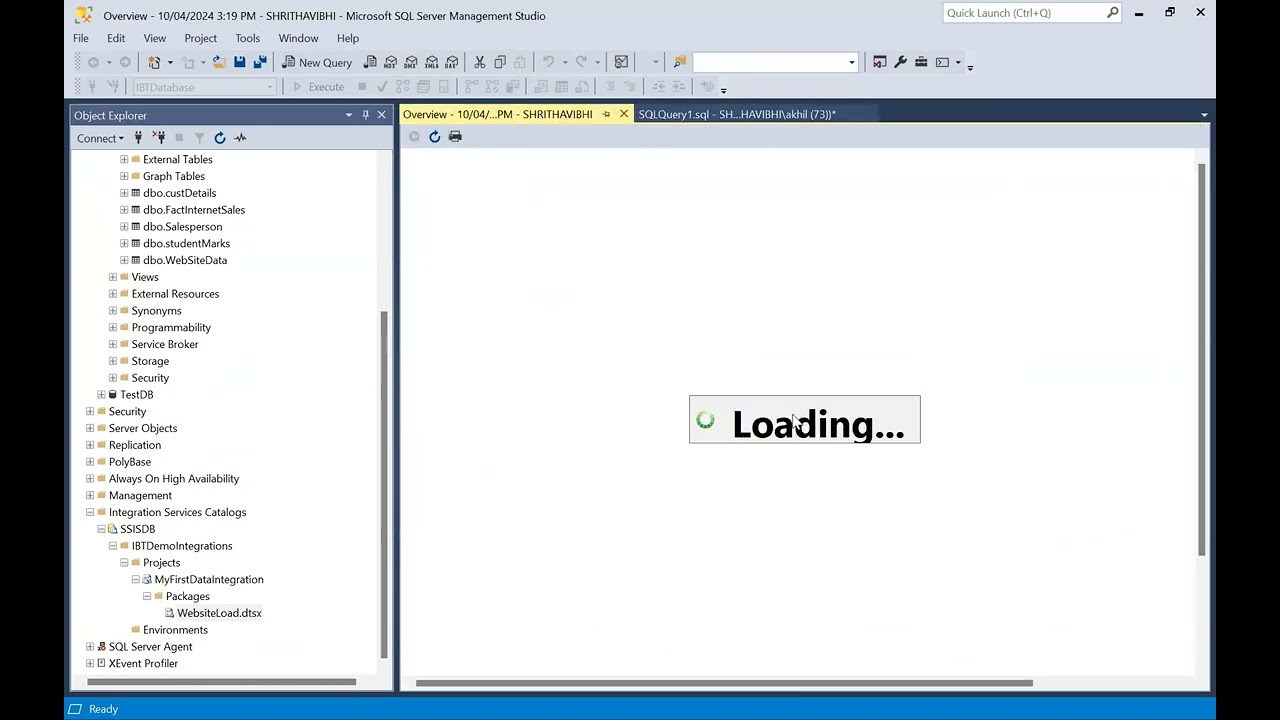1280x720 pixels.
Task: Expand the TestDB database node
Action: coord(101,395)
